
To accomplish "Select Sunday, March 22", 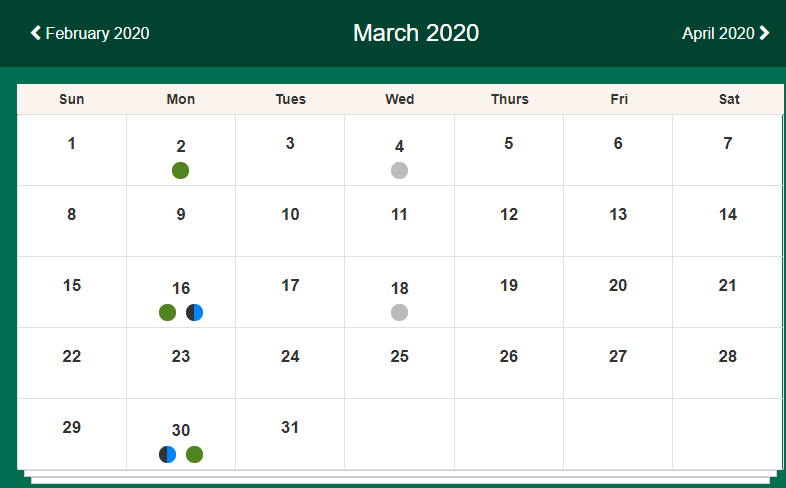I will click(72, 356).
